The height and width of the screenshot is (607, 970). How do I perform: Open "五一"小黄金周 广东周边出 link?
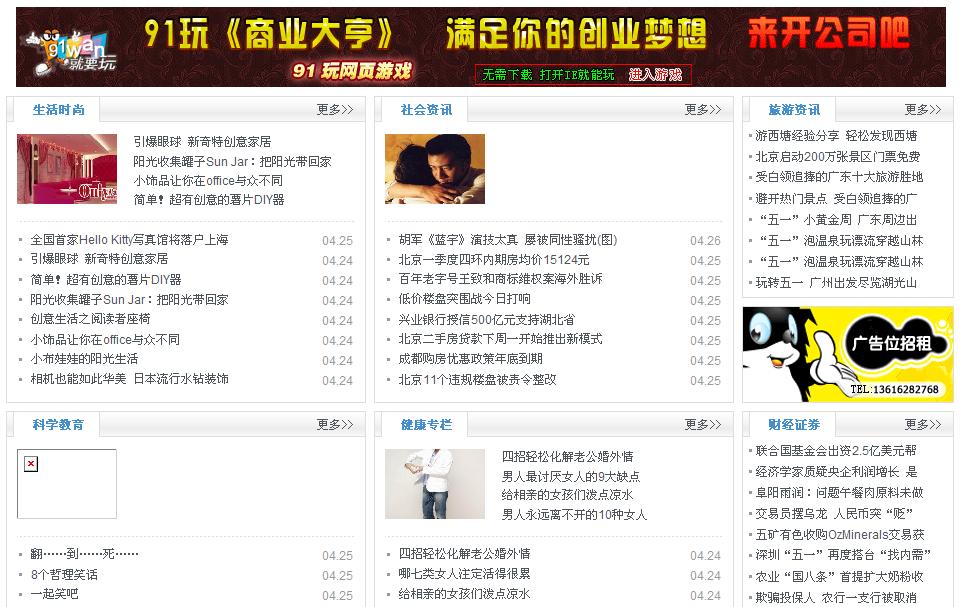pyautogui.click(x=836, y=220)
